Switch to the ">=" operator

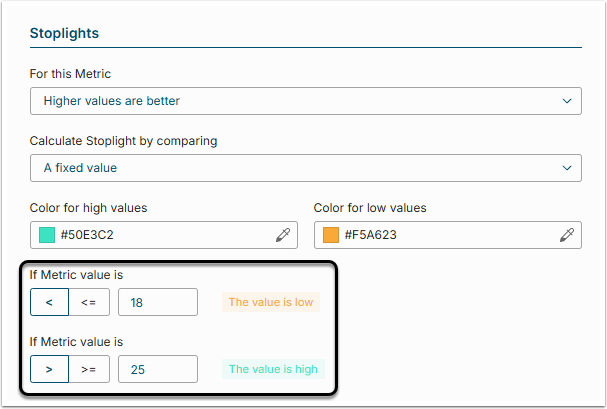click(x=88, y=369)
